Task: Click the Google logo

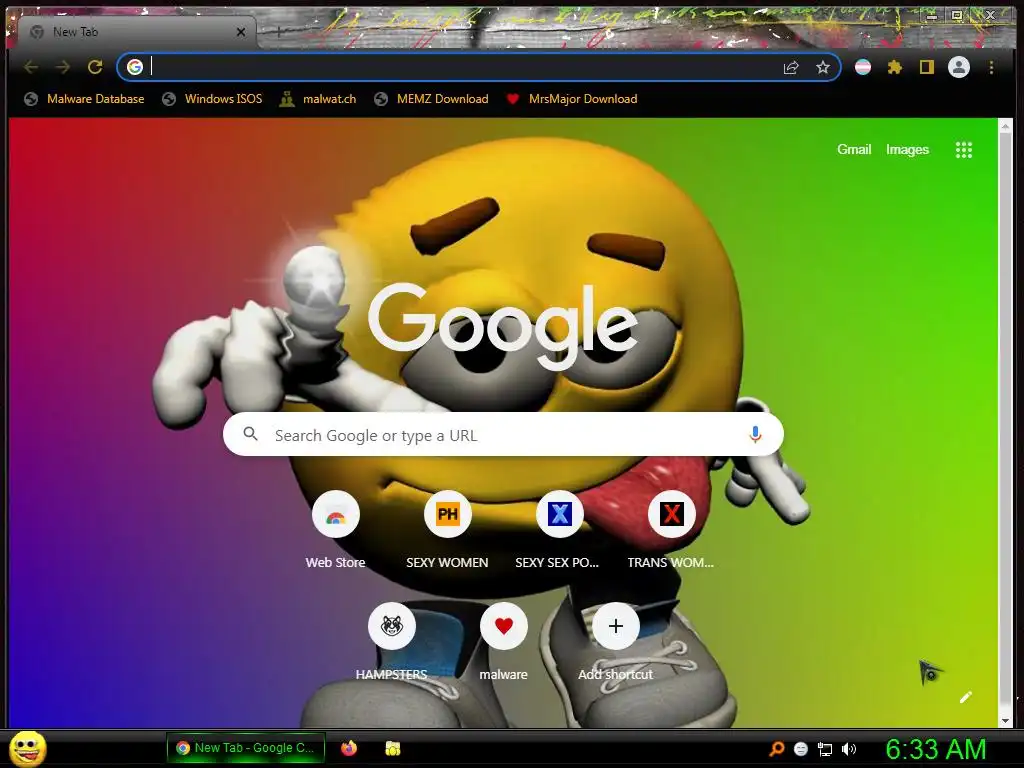Action: pyautogui.click(x=504, y=327)
